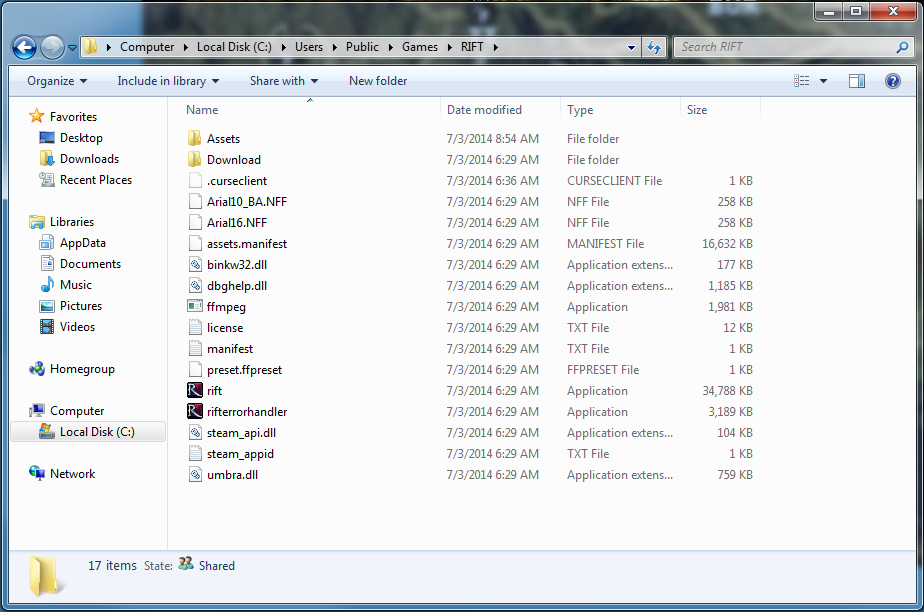This screenshot has width=924, height=612.
Task: Select the Download folder icon
Action: (x=195, y=160)
